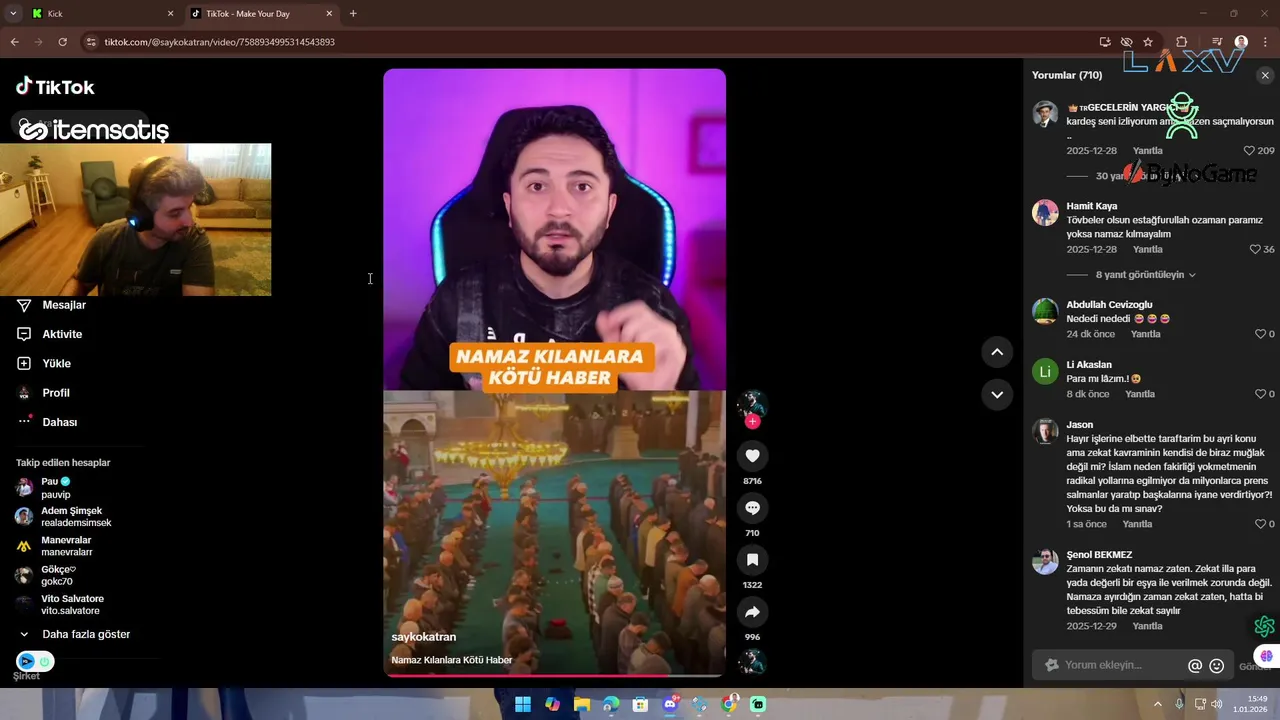Open Chrome three-dot menu

click(x=1266, y=42)
